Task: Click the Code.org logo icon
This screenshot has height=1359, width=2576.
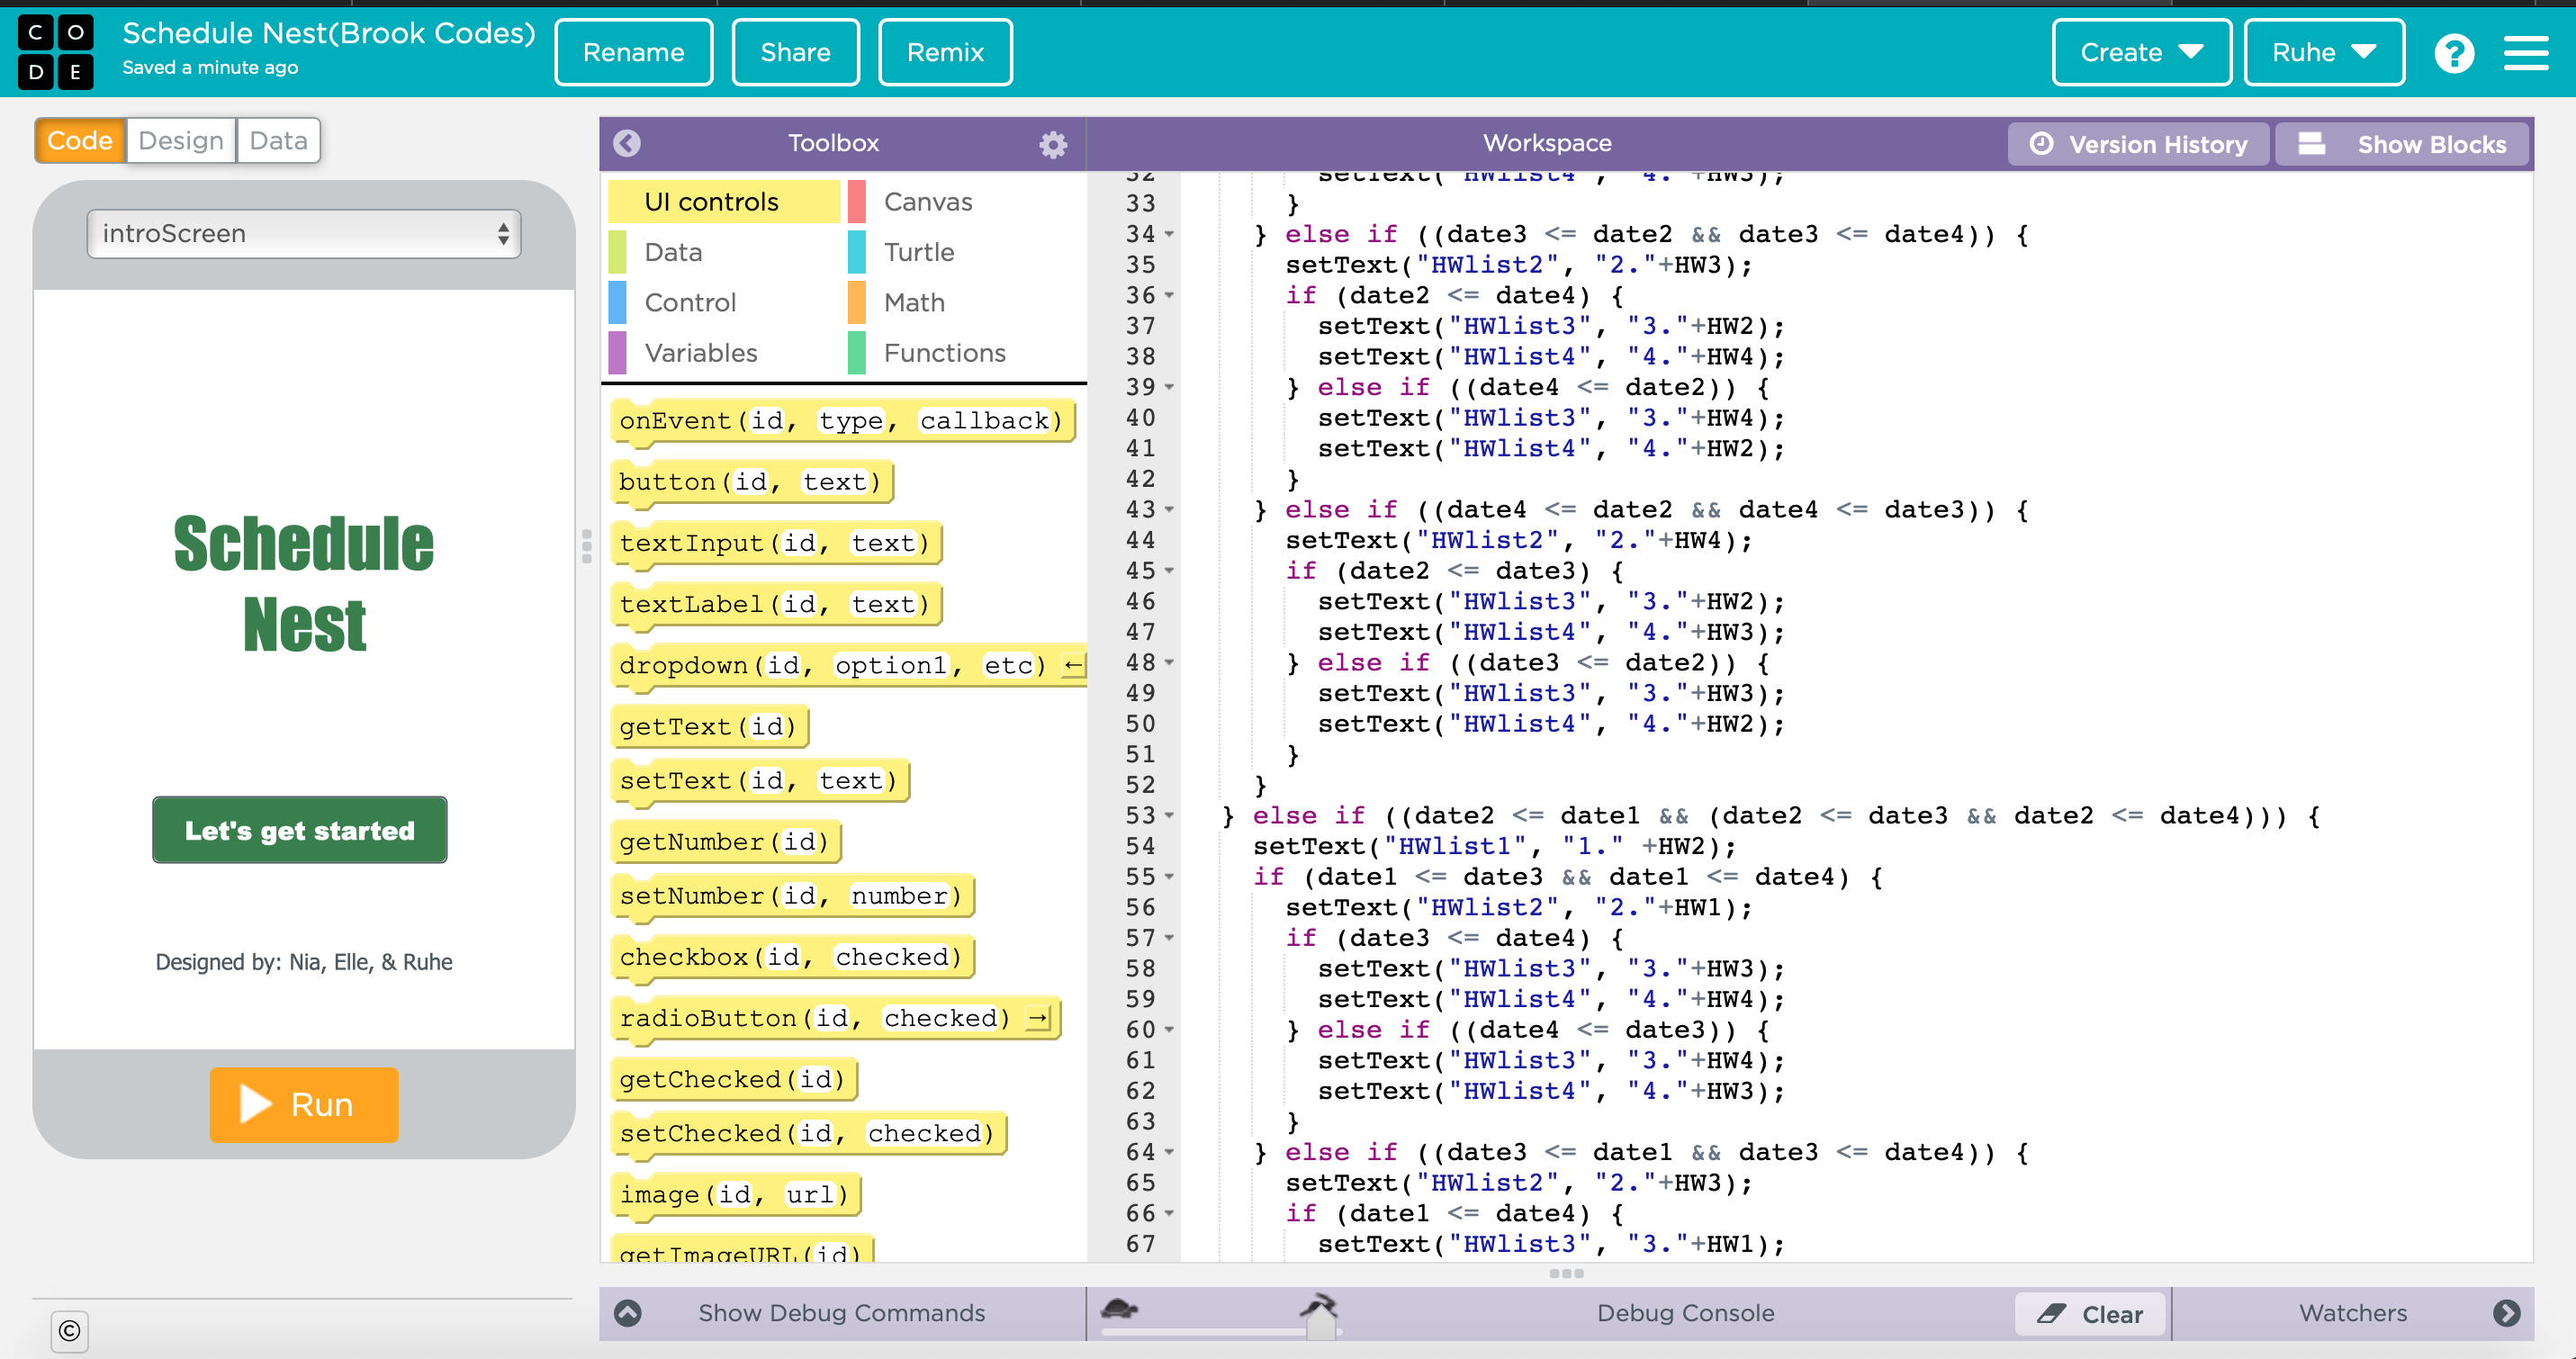Action: 55,52
